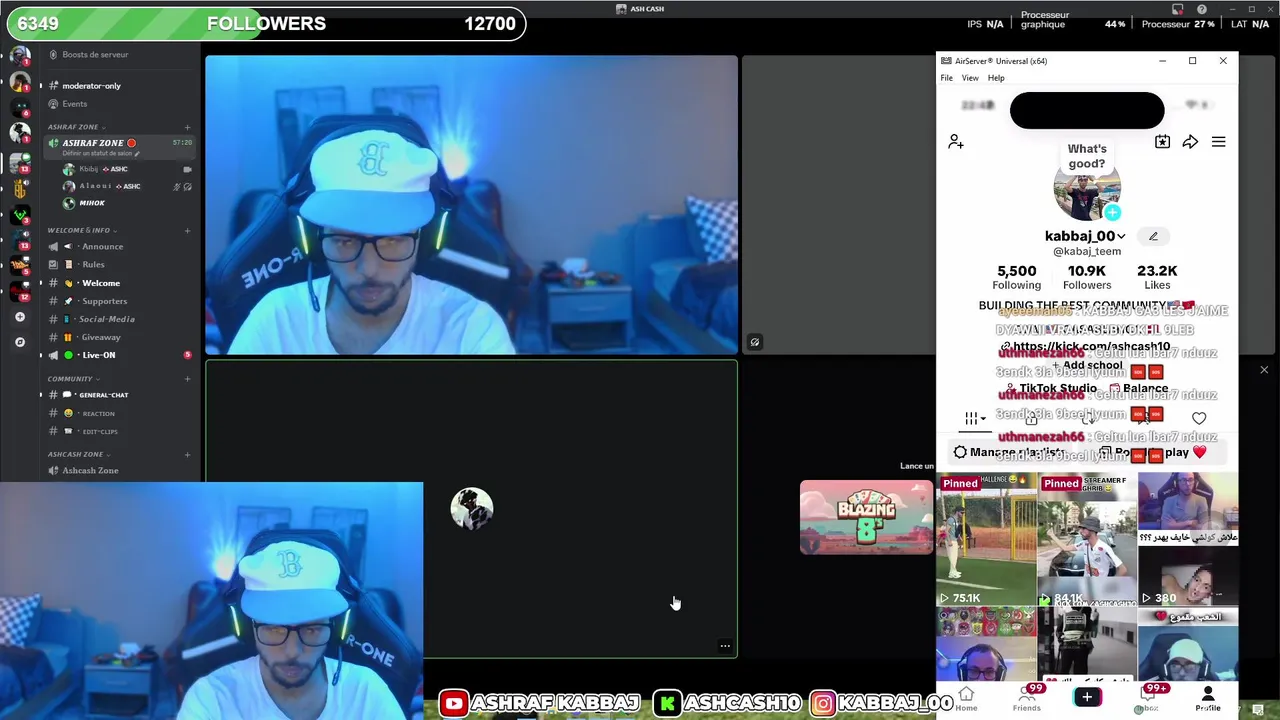Open the TikTok hamburger menu
This screenshot has height=720, width=1280.
point(1218,142)
